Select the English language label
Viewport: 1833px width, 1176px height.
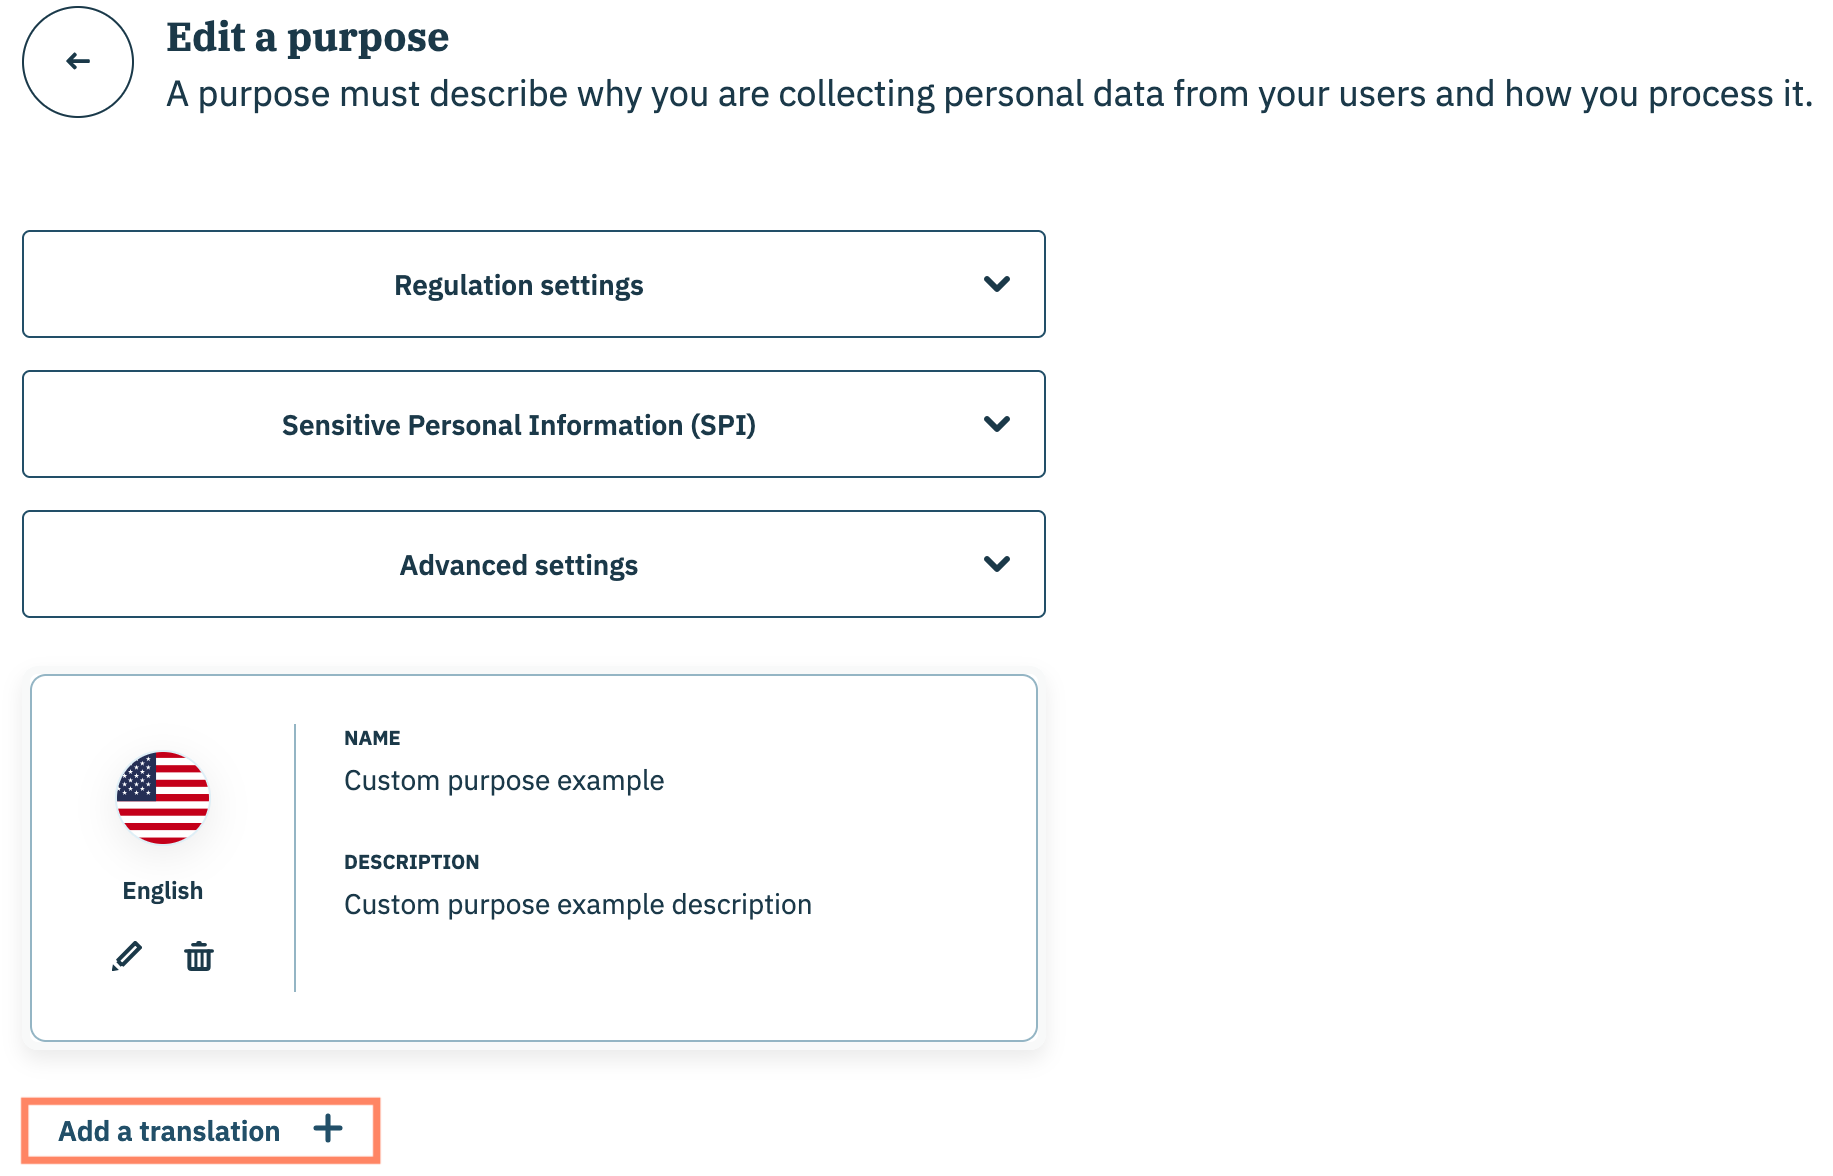[x=163, y=891]
